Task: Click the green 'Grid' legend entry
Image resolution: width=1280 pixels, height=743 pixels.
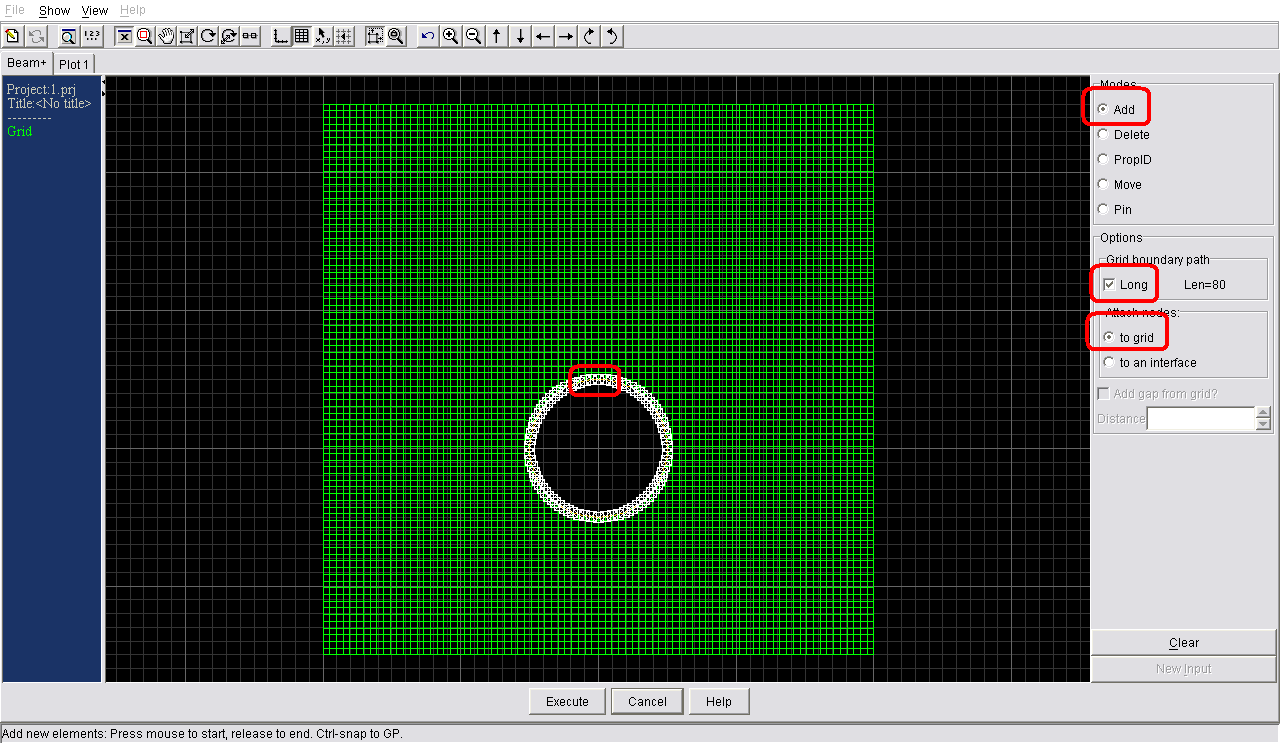Action: [x=19, y=131]
